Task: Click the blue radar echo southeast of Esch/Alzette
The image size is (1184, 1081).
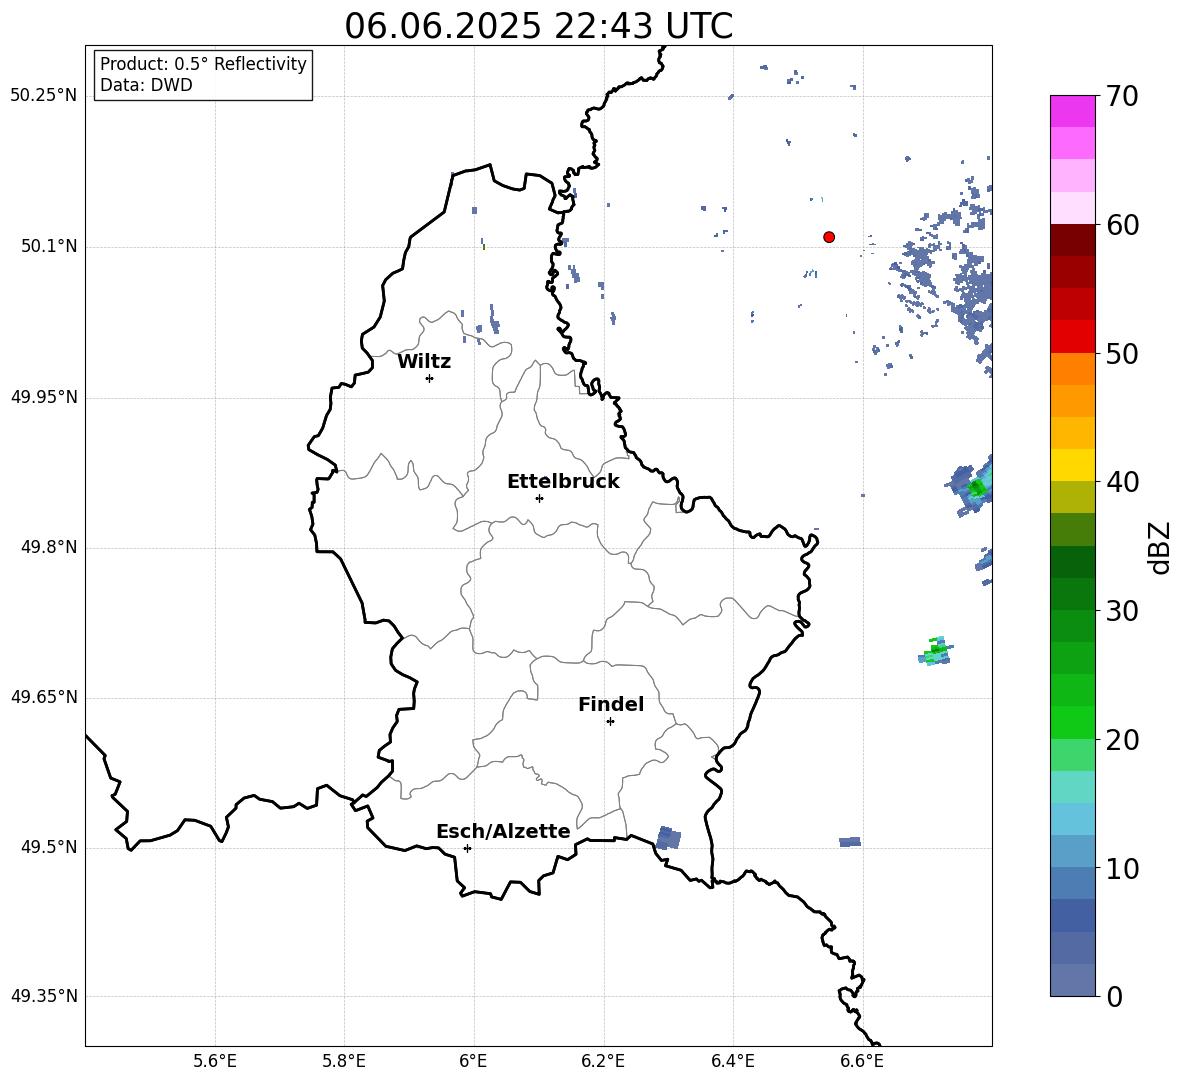Action: click(668, 838)
